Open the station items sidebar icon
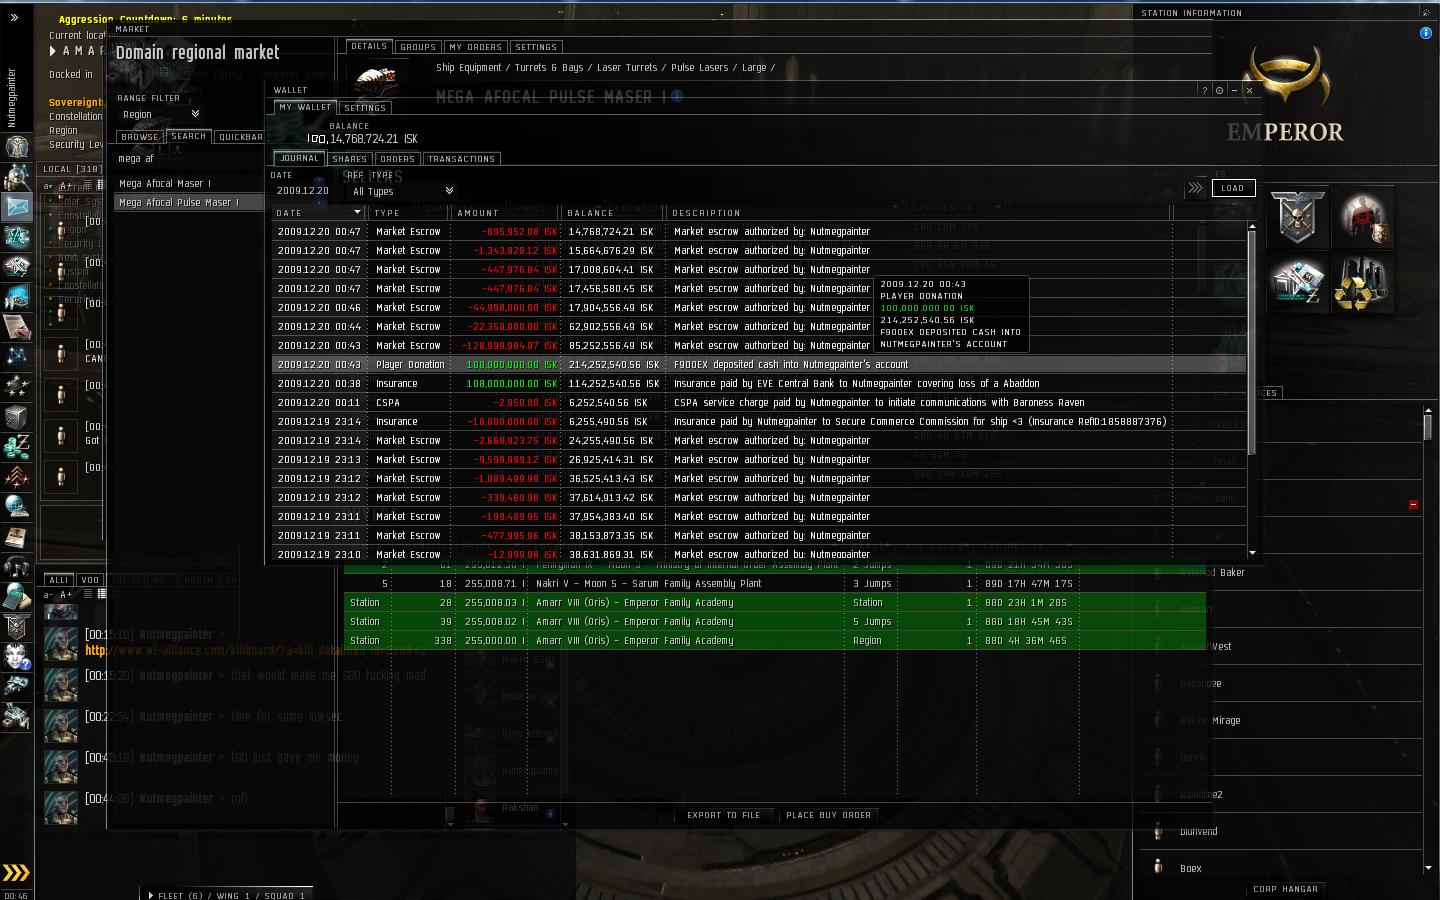Screen dimensions: 1440x900 point(17,717)
